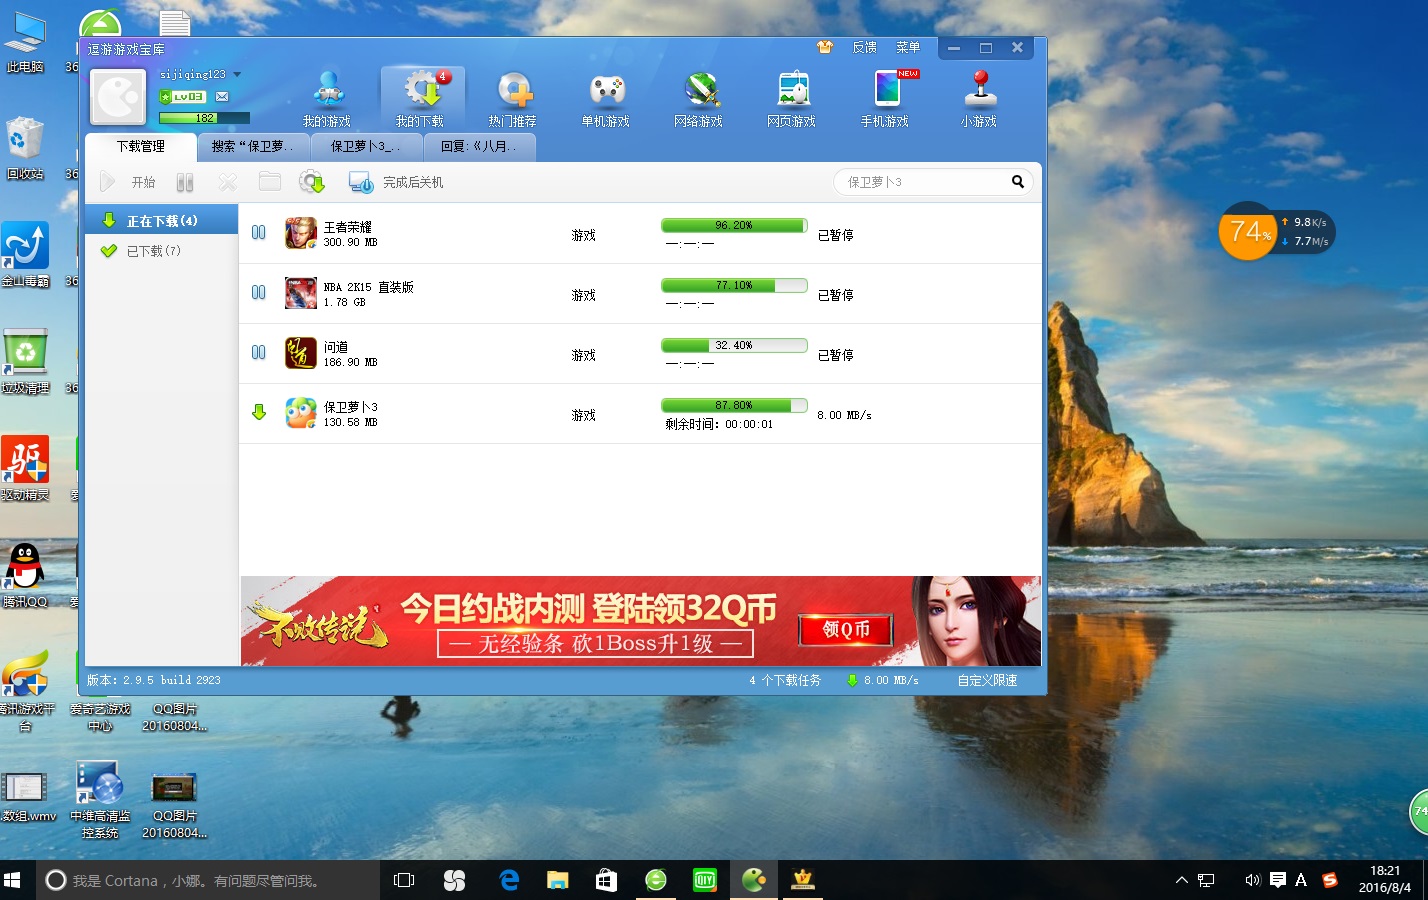Viewport: 1428px width, 900px height.
Task: Open the download folder toolbar icon
Action: point(269,181)
